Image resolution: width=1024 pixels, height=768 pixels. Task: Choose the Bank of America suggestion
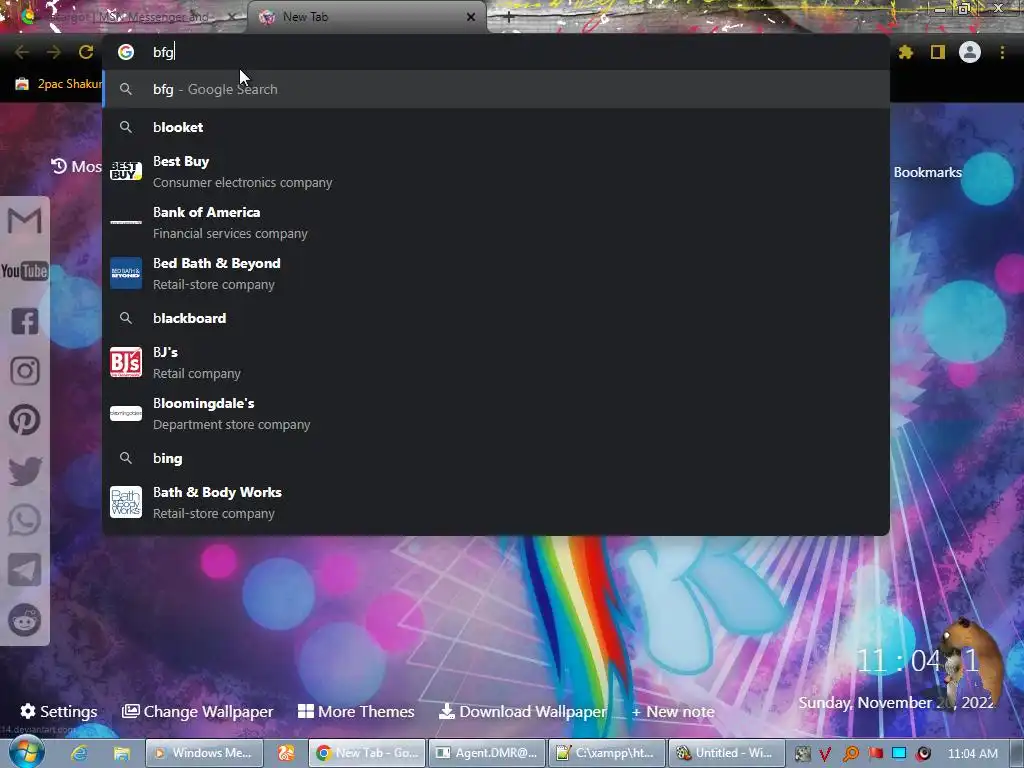coord(496,223)
